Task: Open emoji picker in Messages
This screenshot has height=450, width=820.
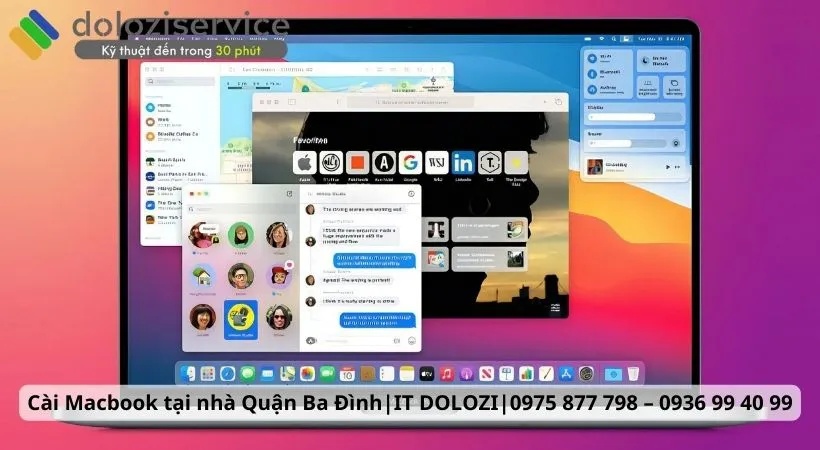Action: [412, 341]
